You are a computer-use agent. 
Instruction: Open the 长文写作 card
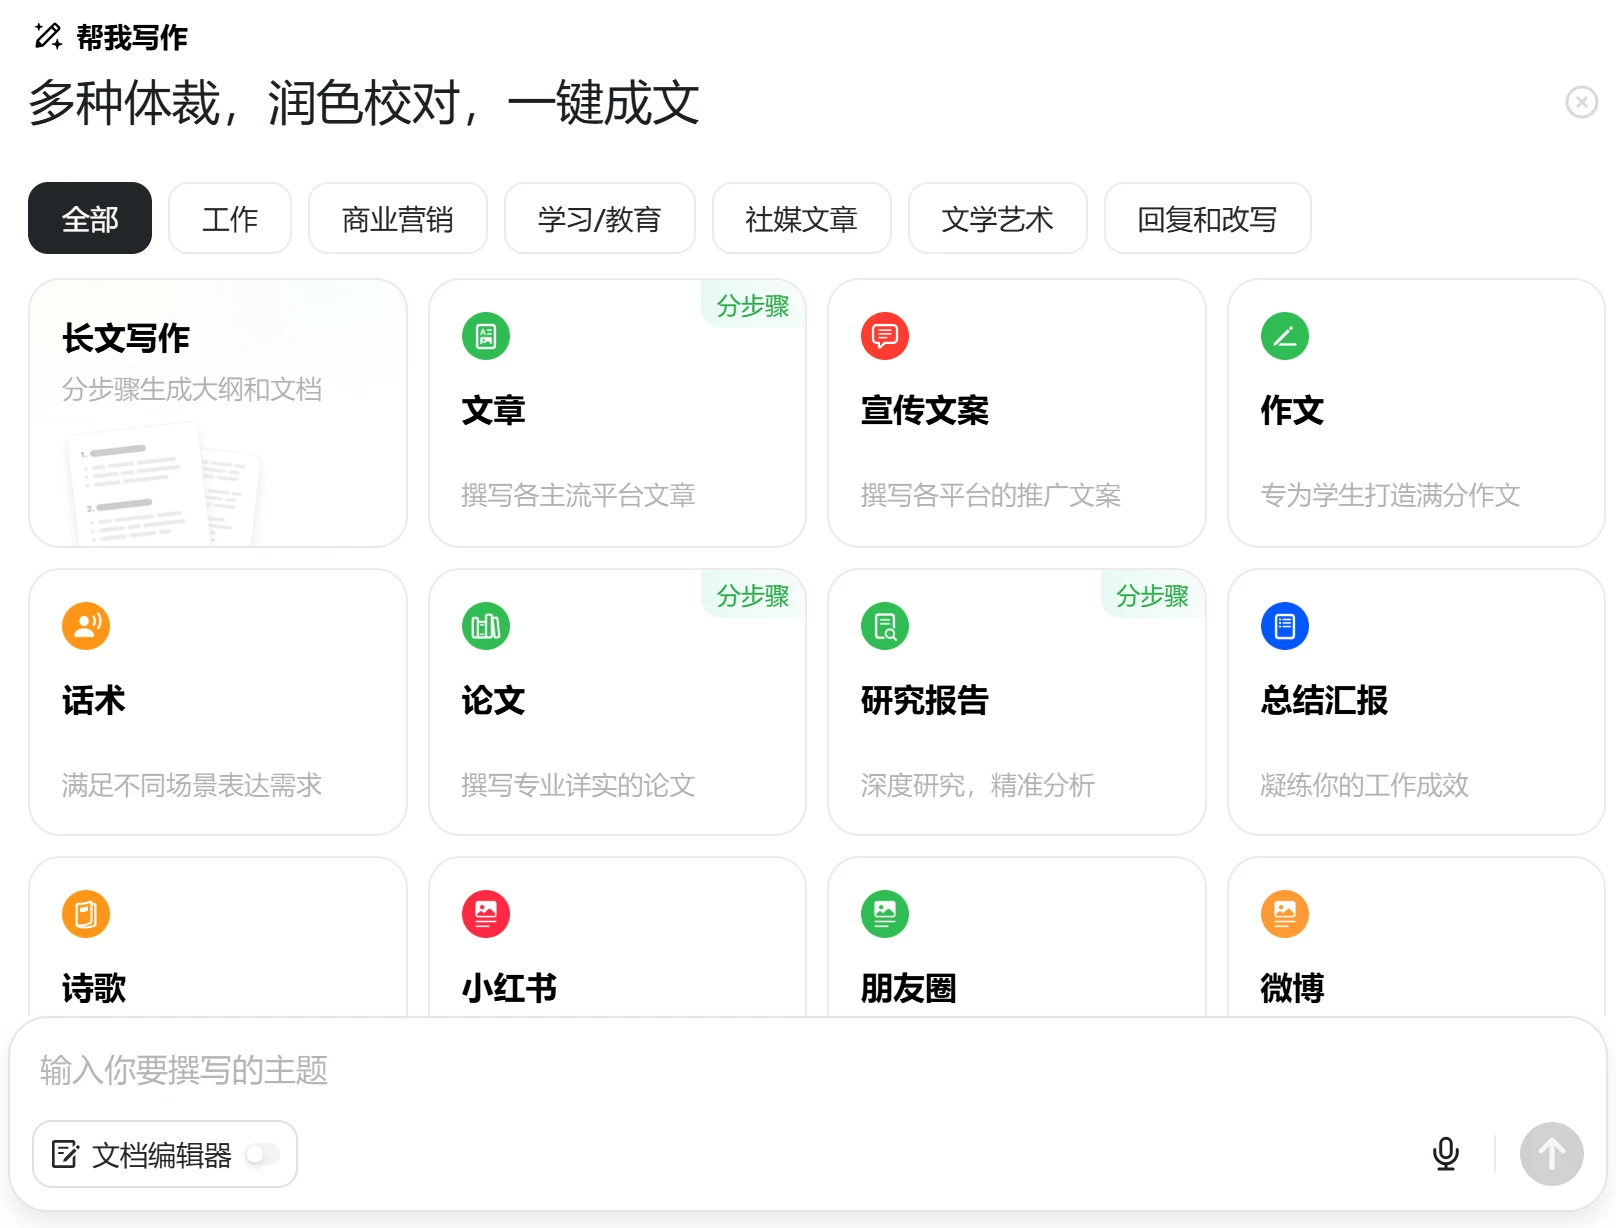[218, 413]
